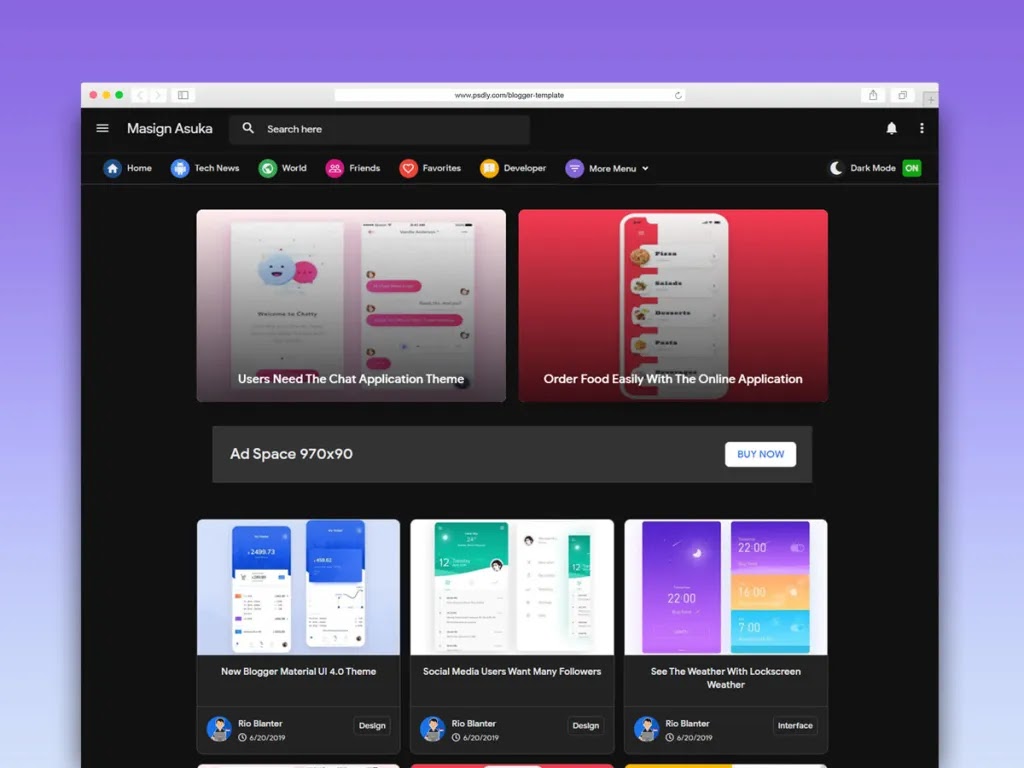Open Developer menu item
This screenshot has width=1024, height=768.
point(524,168)
